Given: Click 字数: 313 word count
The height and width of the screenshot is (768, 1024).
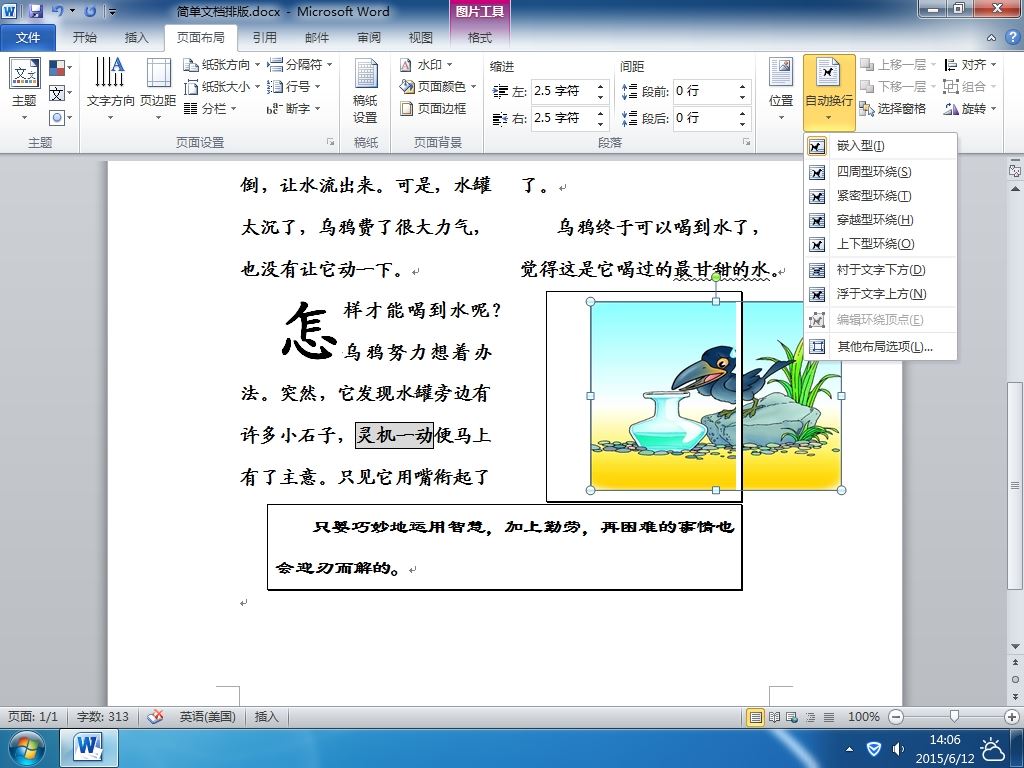Looking at the screenshot, I should click(x=103, y=716).
